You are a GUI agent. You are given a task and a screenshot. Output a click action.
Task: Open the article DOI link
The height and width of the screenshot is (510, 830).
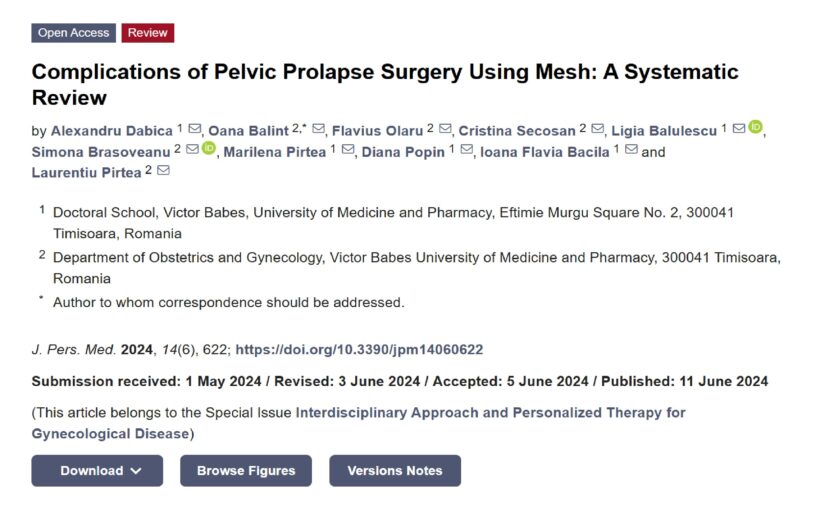click(360, 350)
